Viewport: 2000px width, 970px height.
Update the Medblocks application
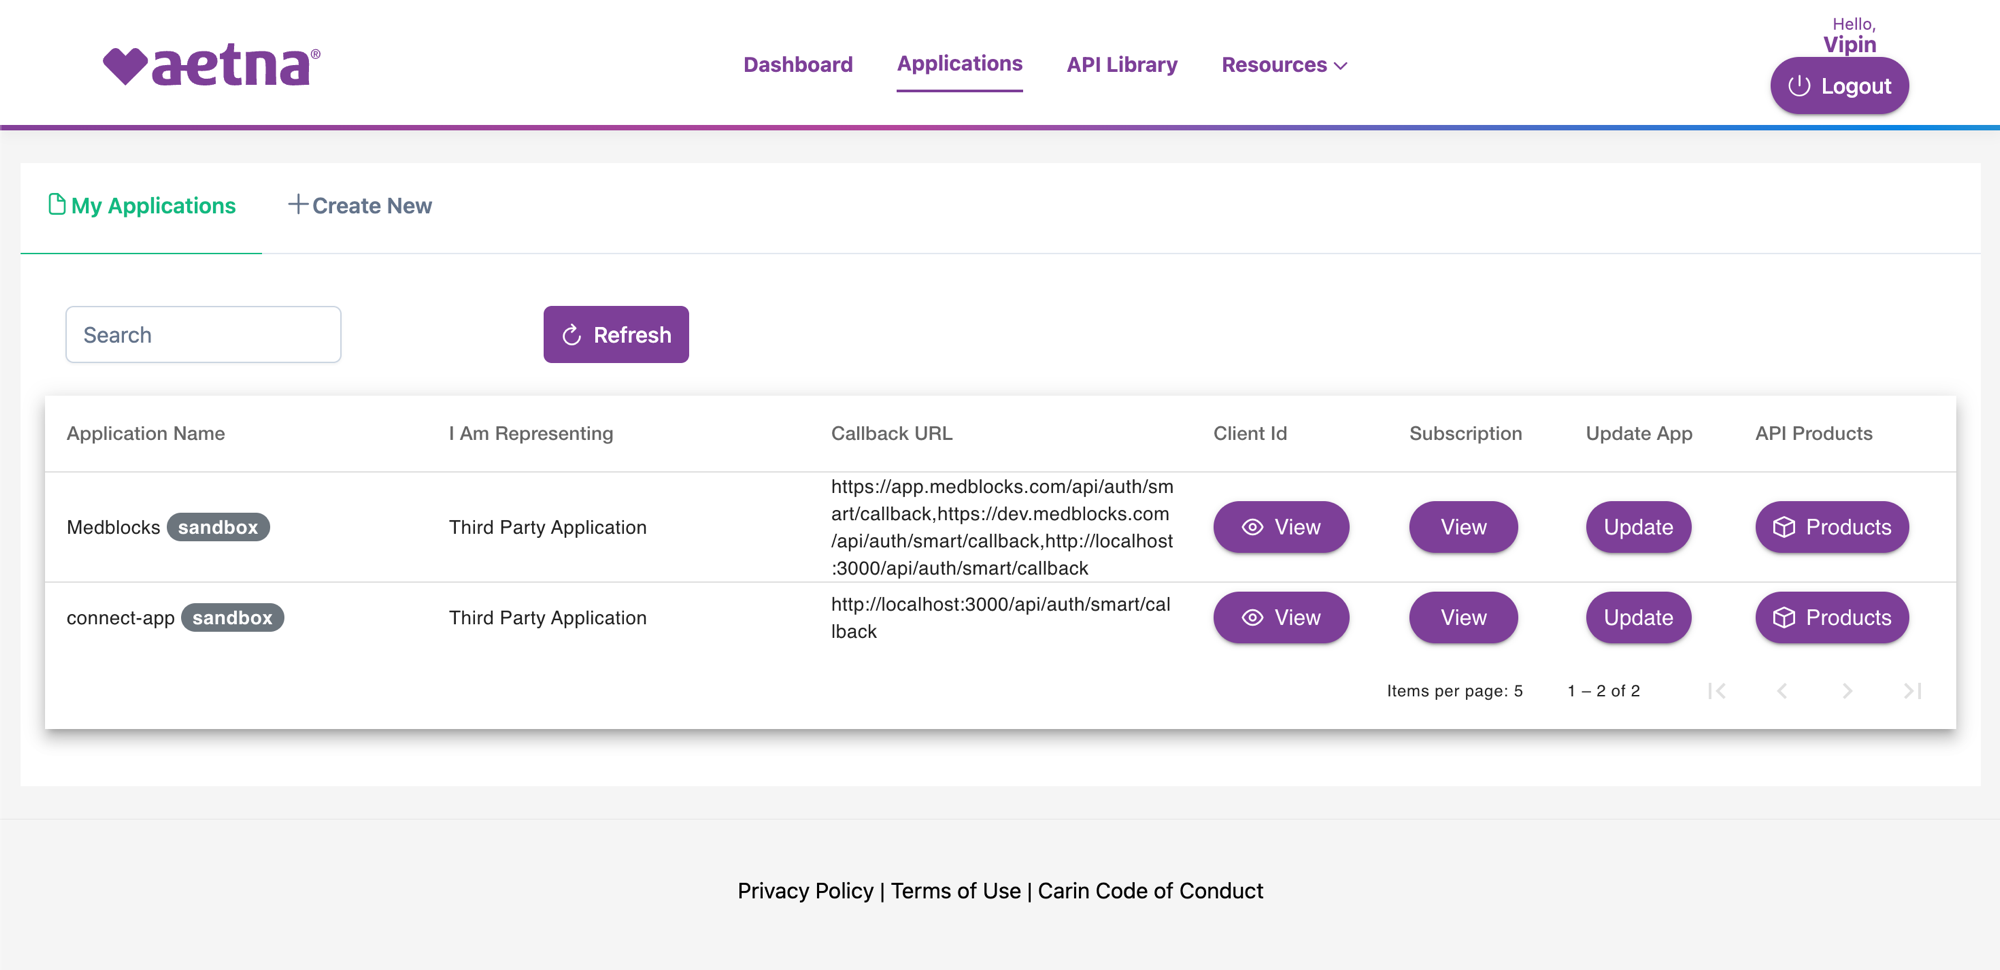pyautogui.click(x=1638, y=527)
